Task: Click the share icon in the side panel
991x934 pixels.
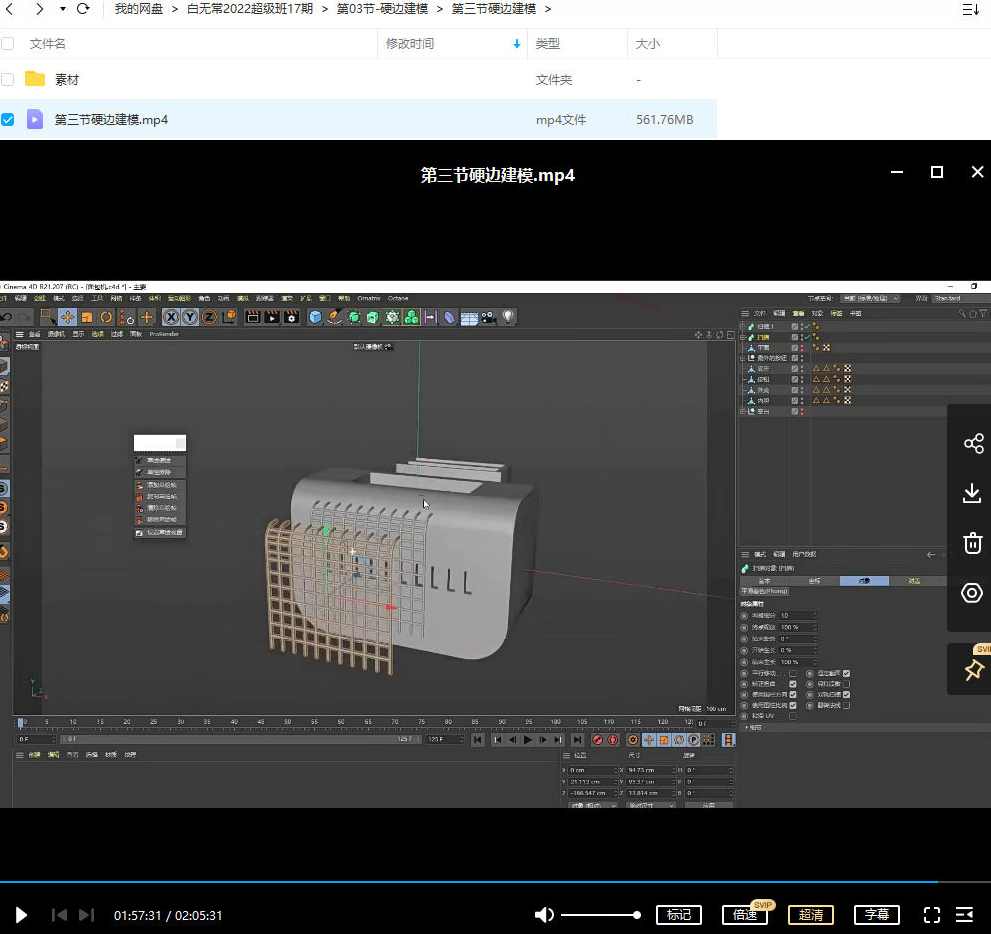Action: click(972, 444)
